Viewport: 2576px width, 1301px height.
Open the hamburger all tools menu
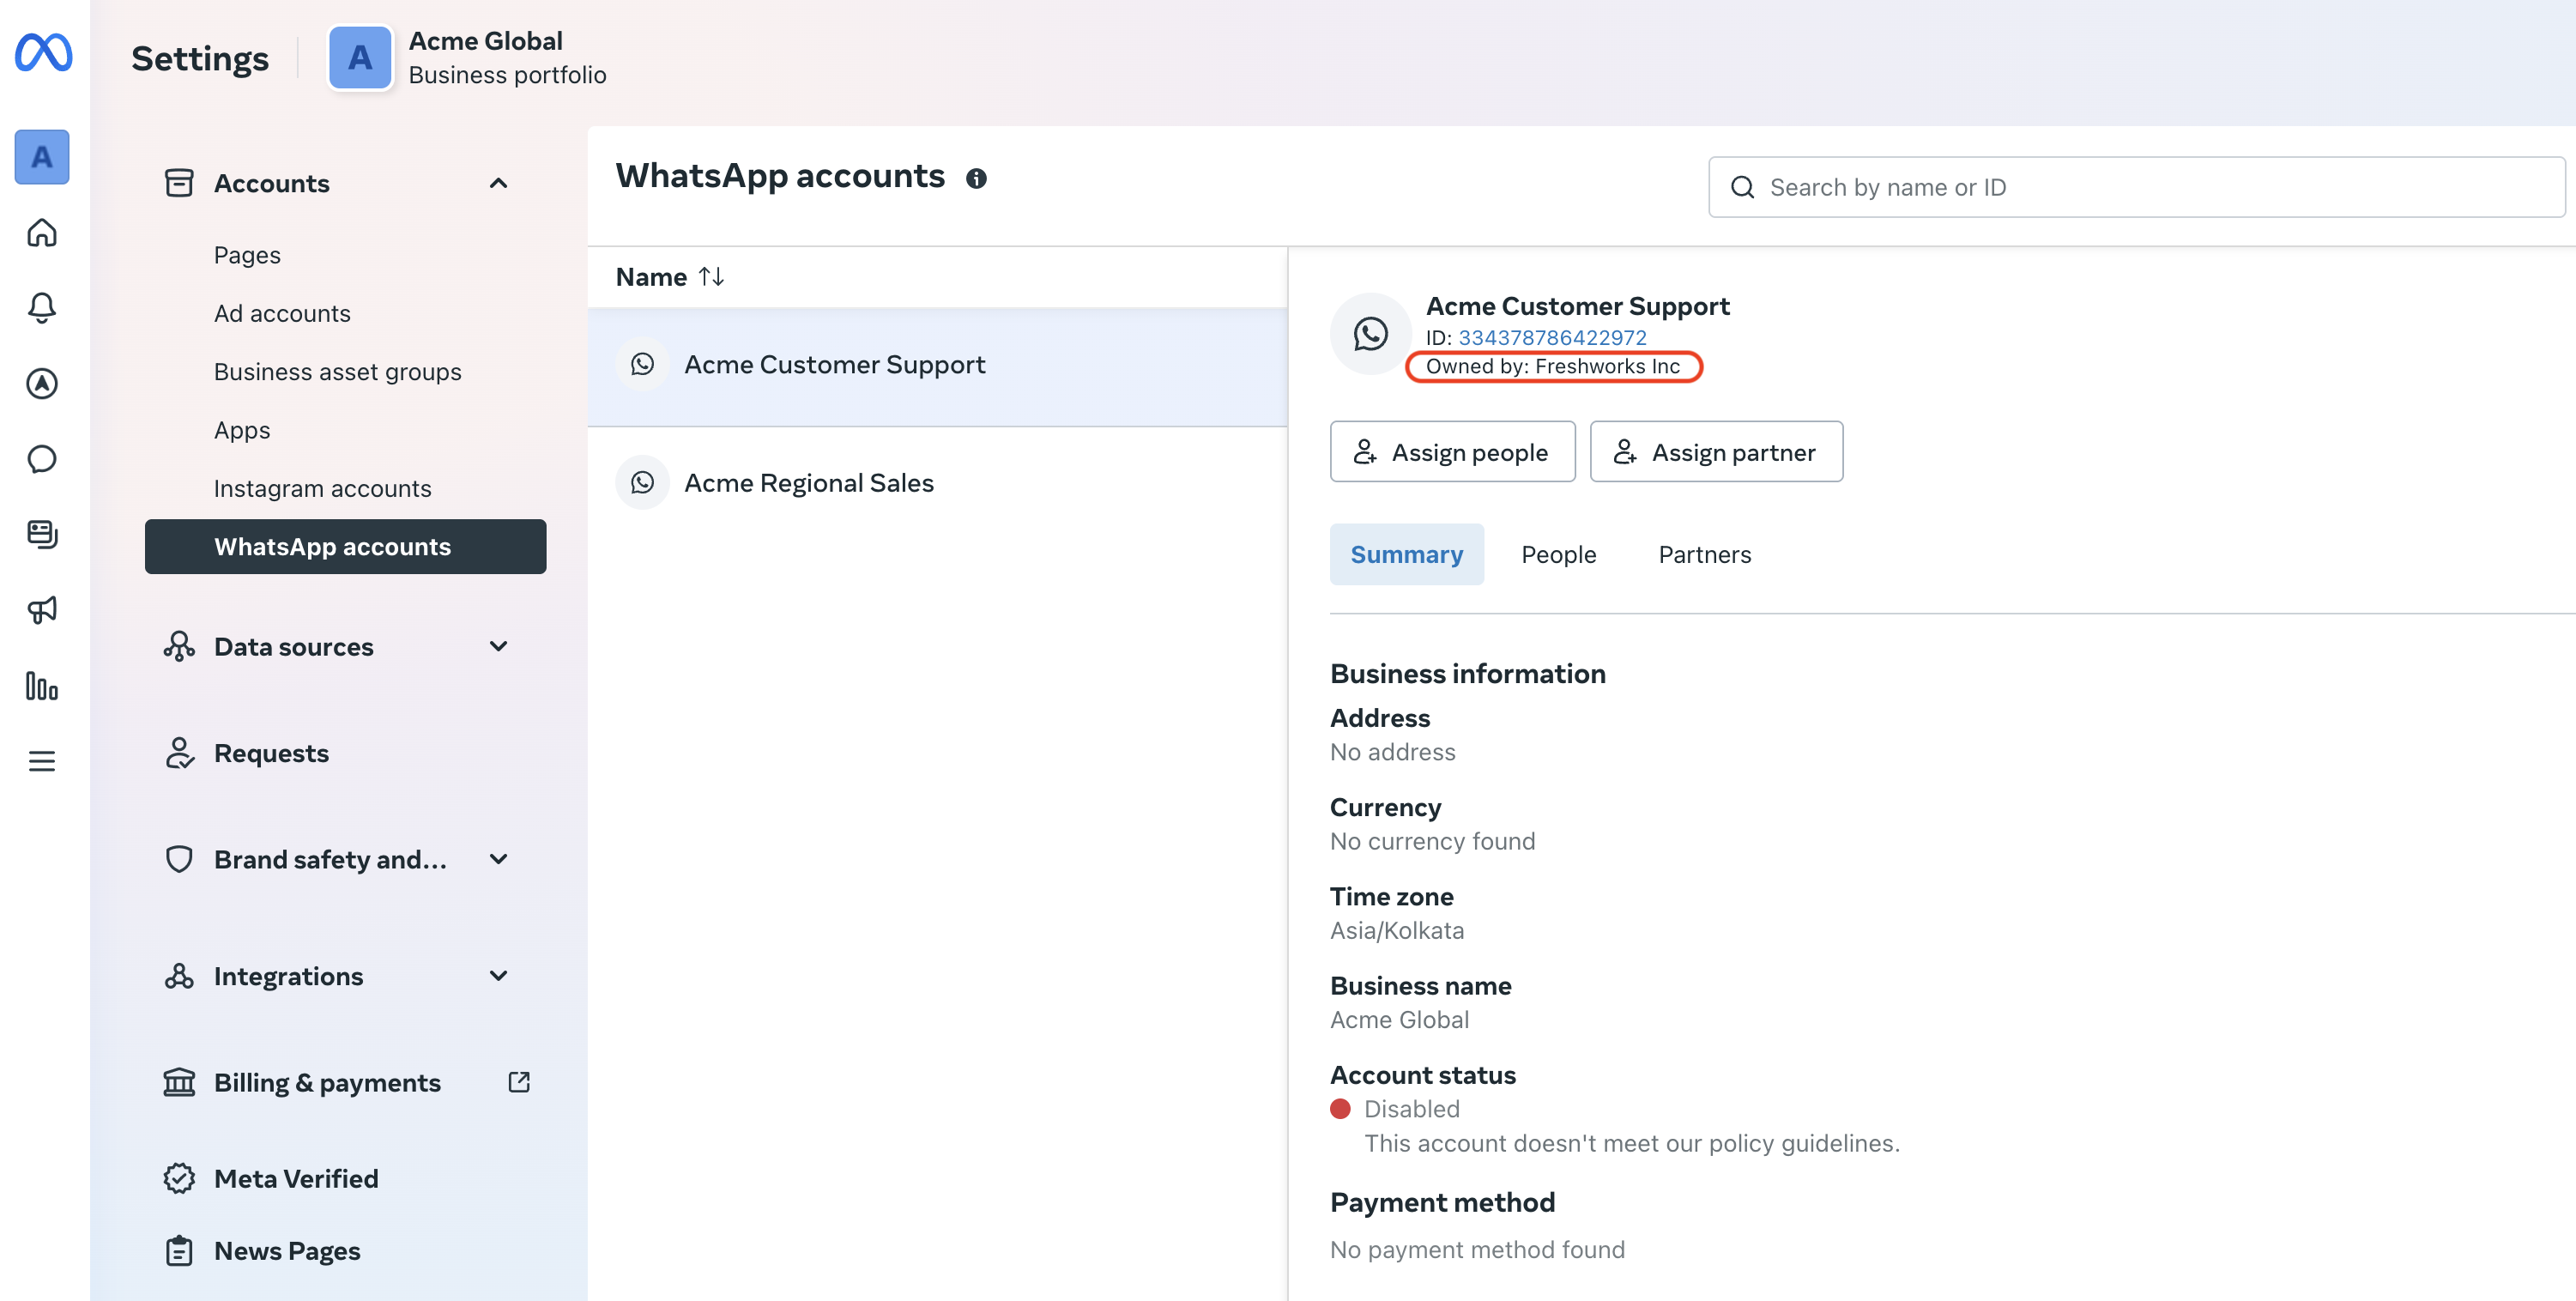[42, 761]
